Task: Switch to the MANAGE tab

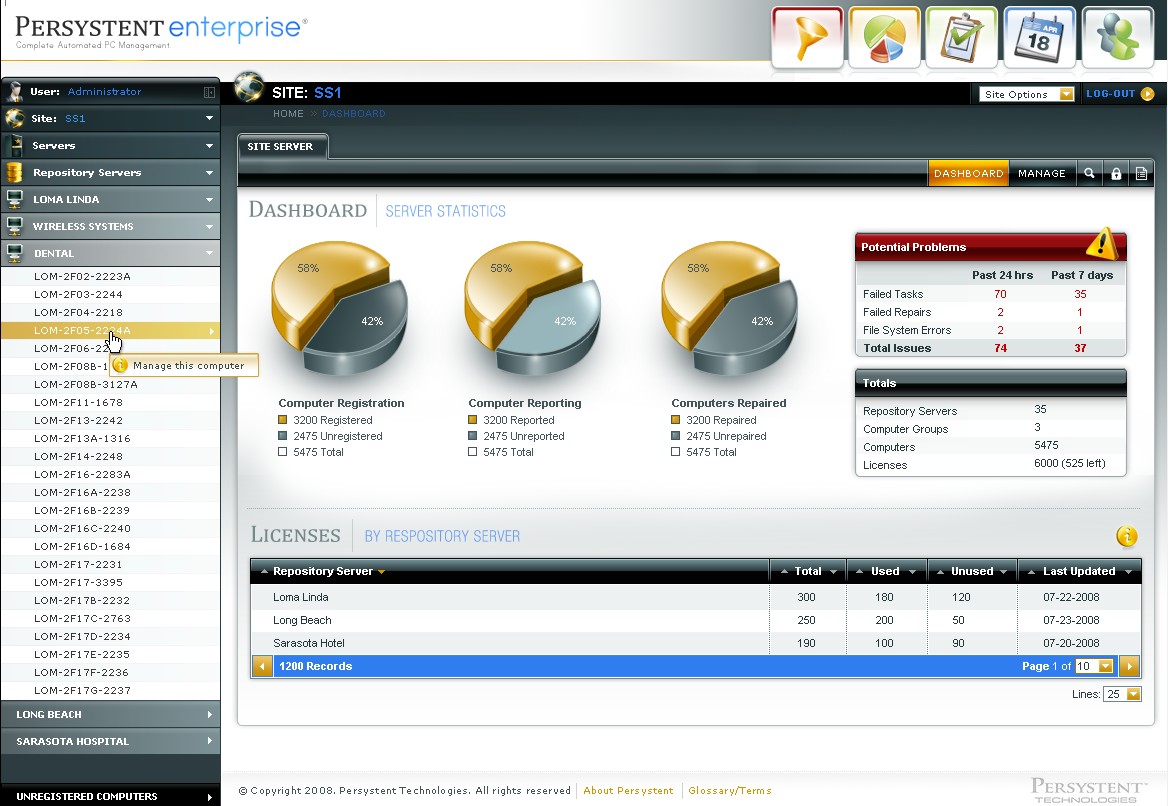Action: [1042, 172]
